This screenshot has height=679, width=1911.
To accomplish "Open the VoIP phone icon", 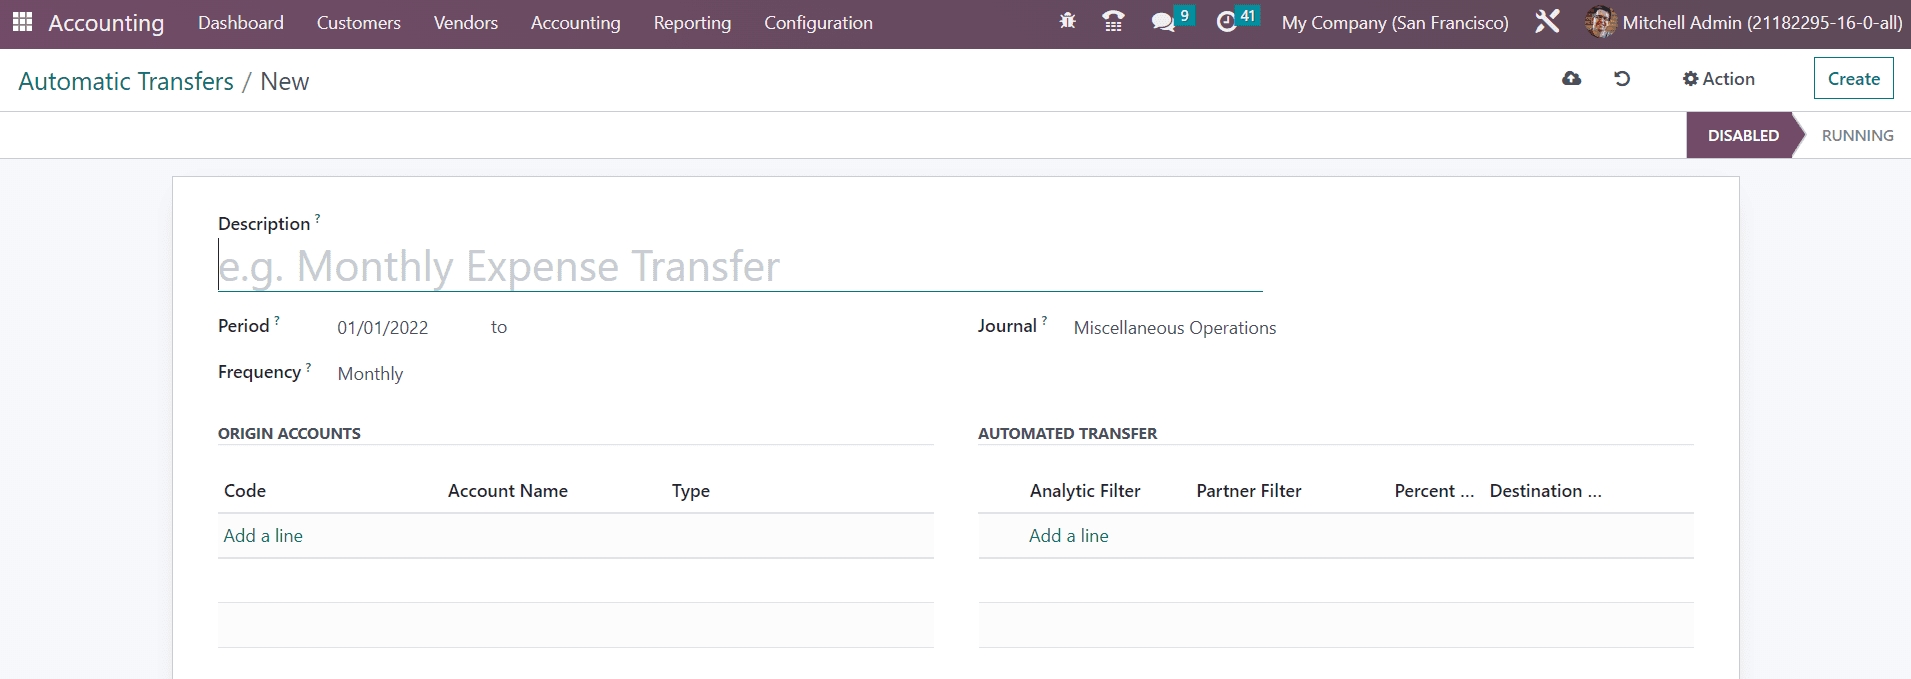I will point(1112,22).
